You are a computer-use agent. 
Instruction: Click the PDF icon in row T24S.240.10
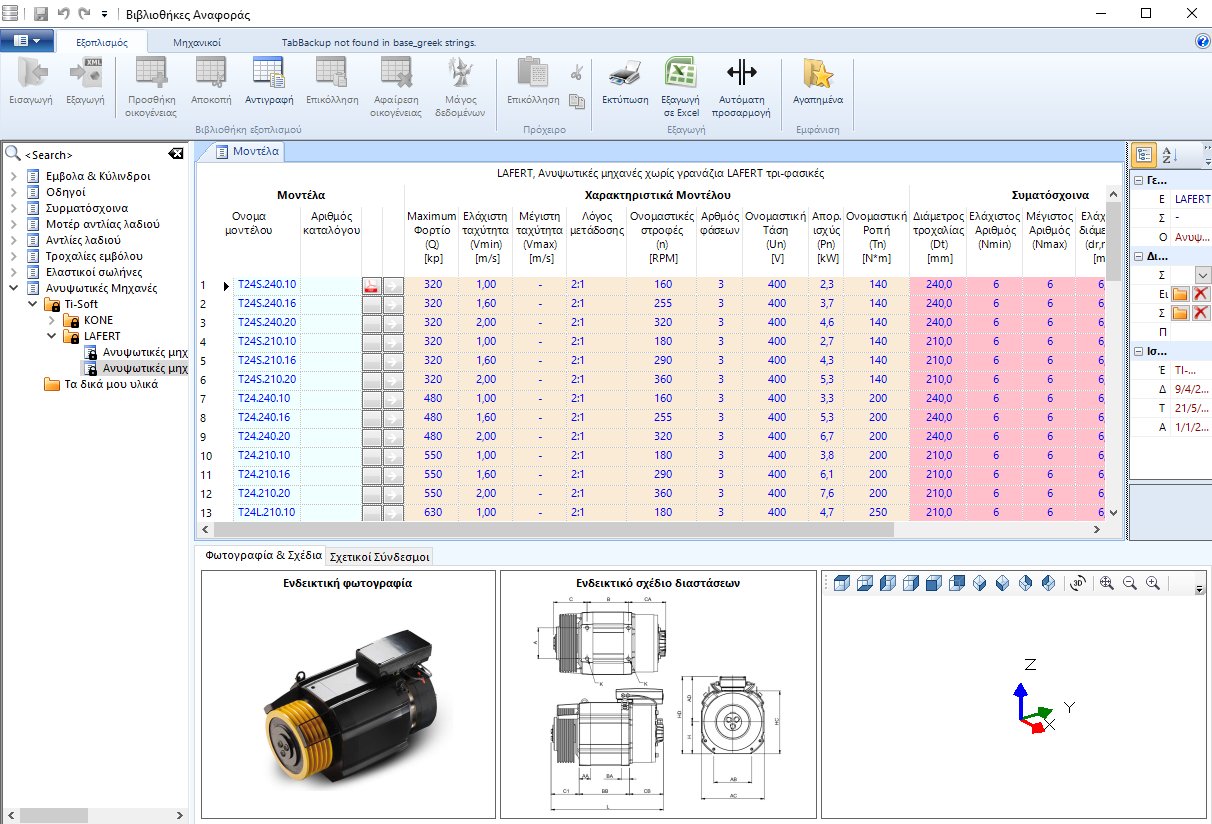click(371, 286)
